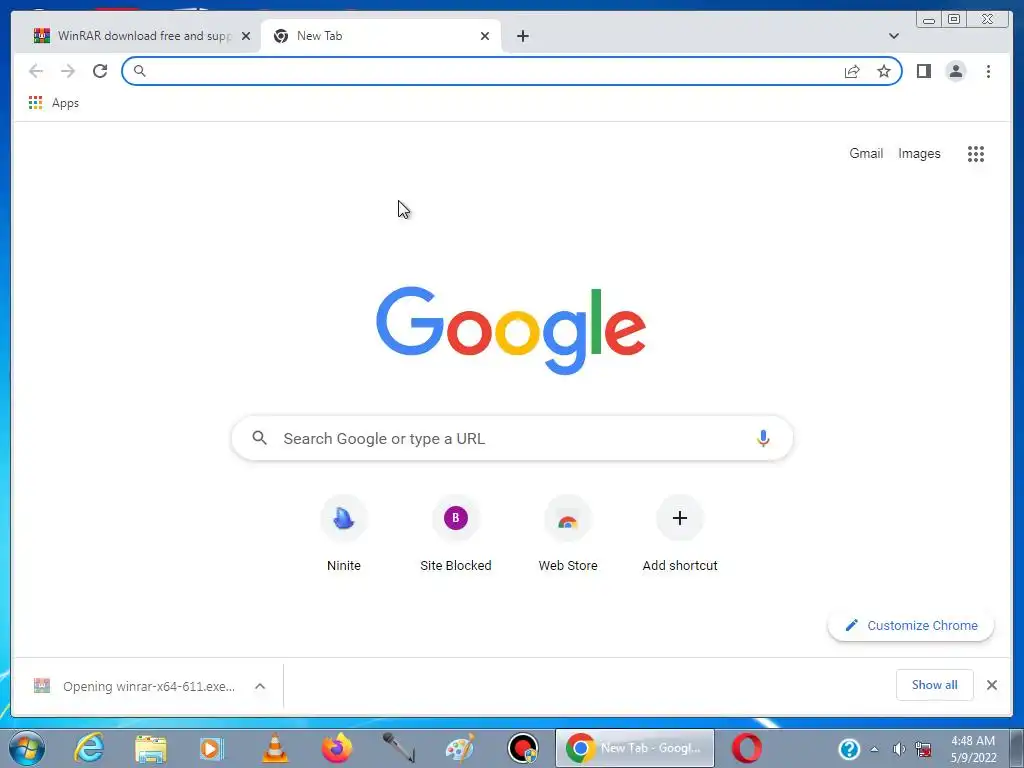Viewport: 1024px width, 768px height.
Task: Launch Internet Explorer from taskbar
Action: click(x=89, y=748)
